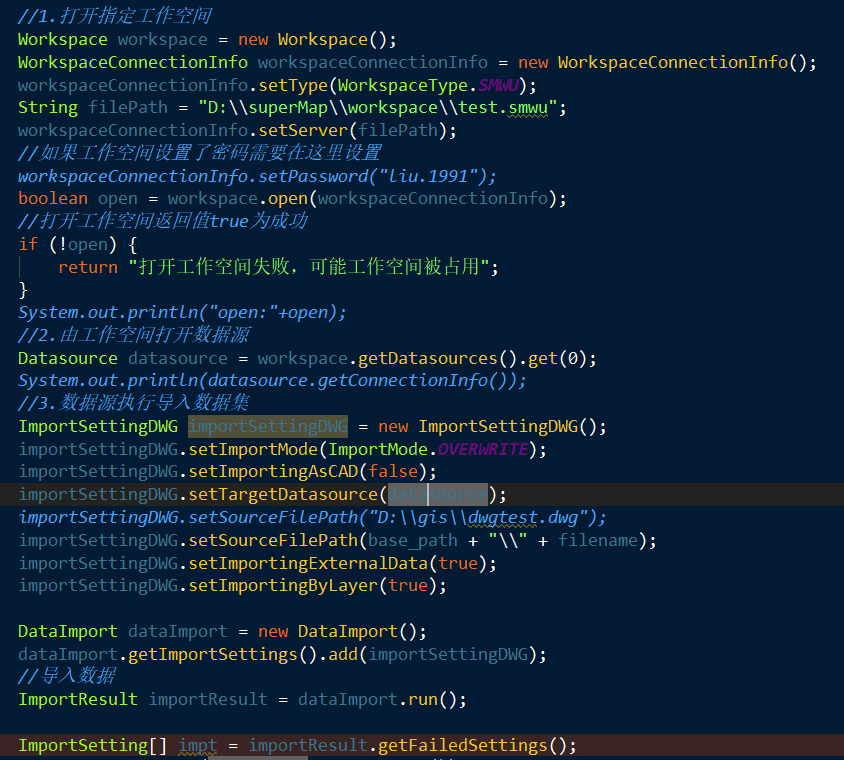Click underlined variable "impt"
This screenshot has height=760, width=844.
tap(198, 745)
